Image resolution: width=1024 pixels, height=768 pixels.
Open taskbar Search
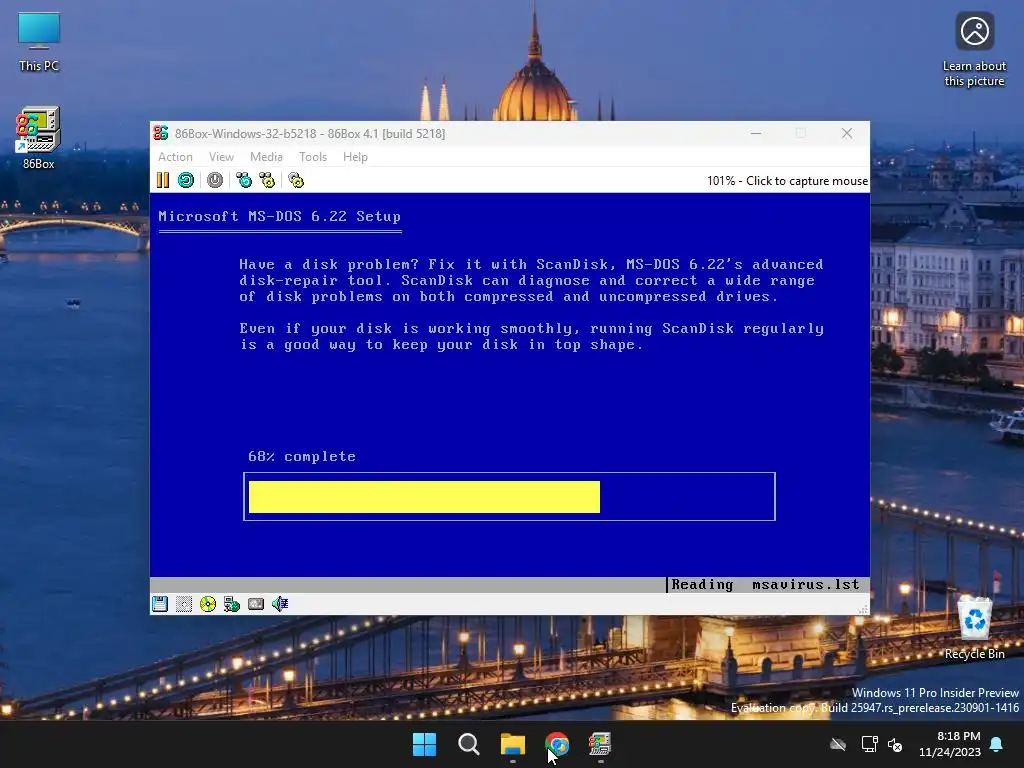pyautogui.click(x=469, y=744)
